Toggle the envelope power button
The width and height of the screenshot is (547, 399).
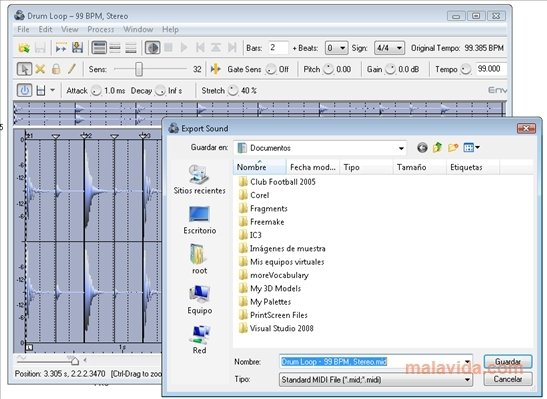24,91
